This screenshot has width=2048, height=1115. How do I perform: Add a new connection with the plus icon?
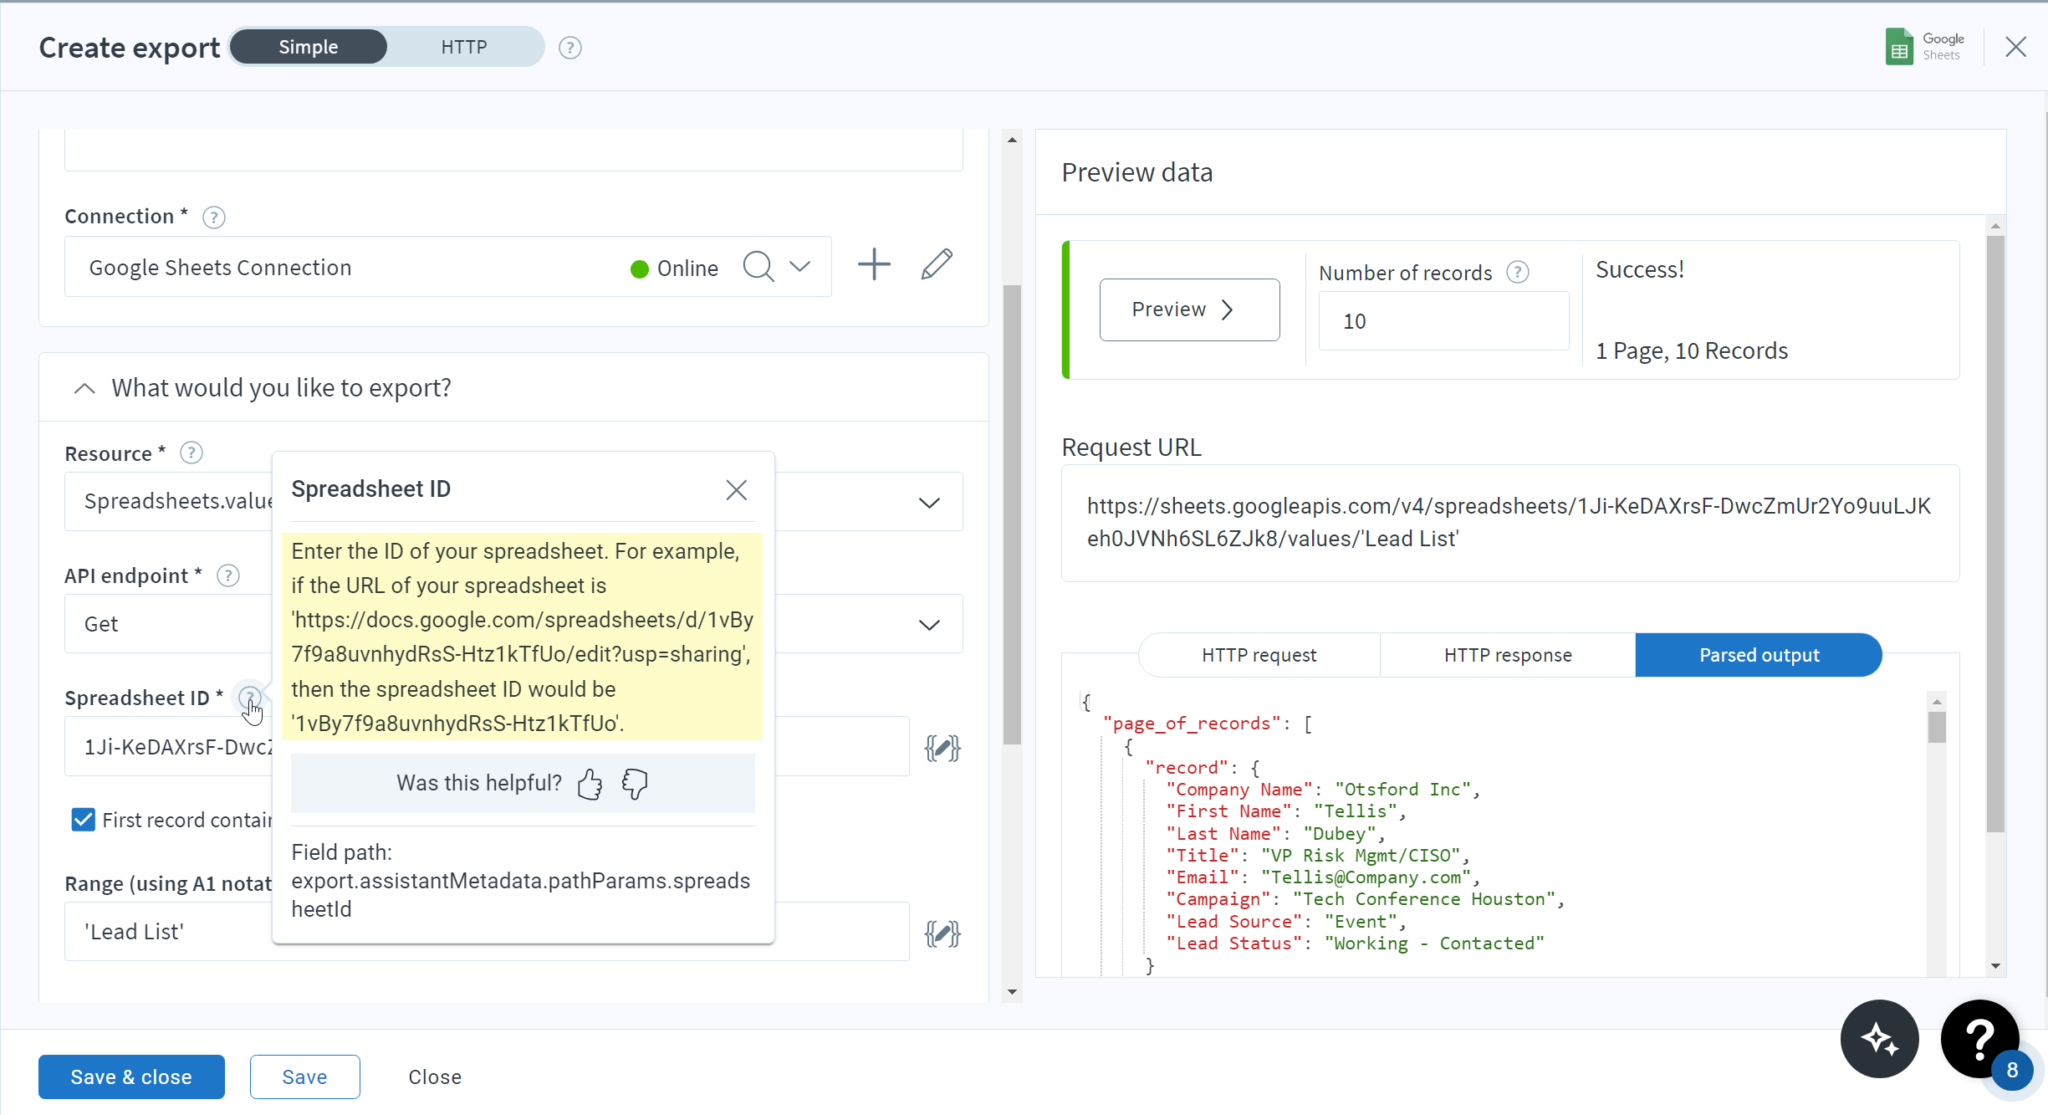[872, 264]
